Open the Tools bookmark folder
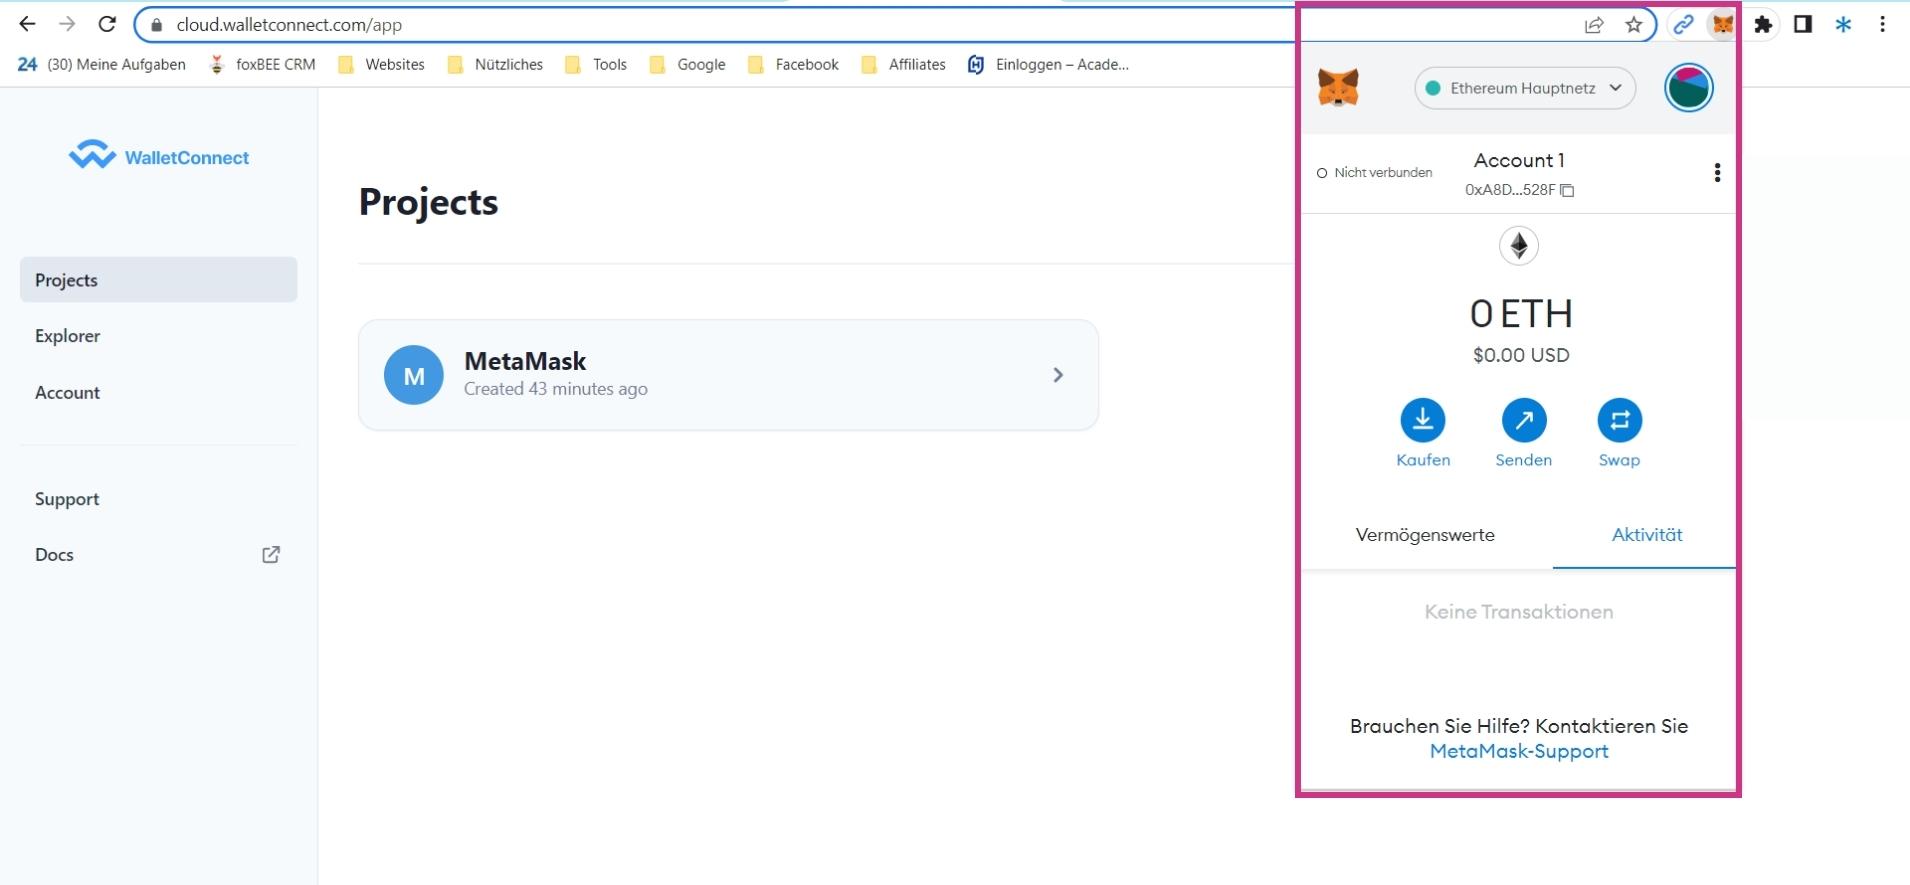The width and height of the screenshot is (1910, 885). [597, 64]
